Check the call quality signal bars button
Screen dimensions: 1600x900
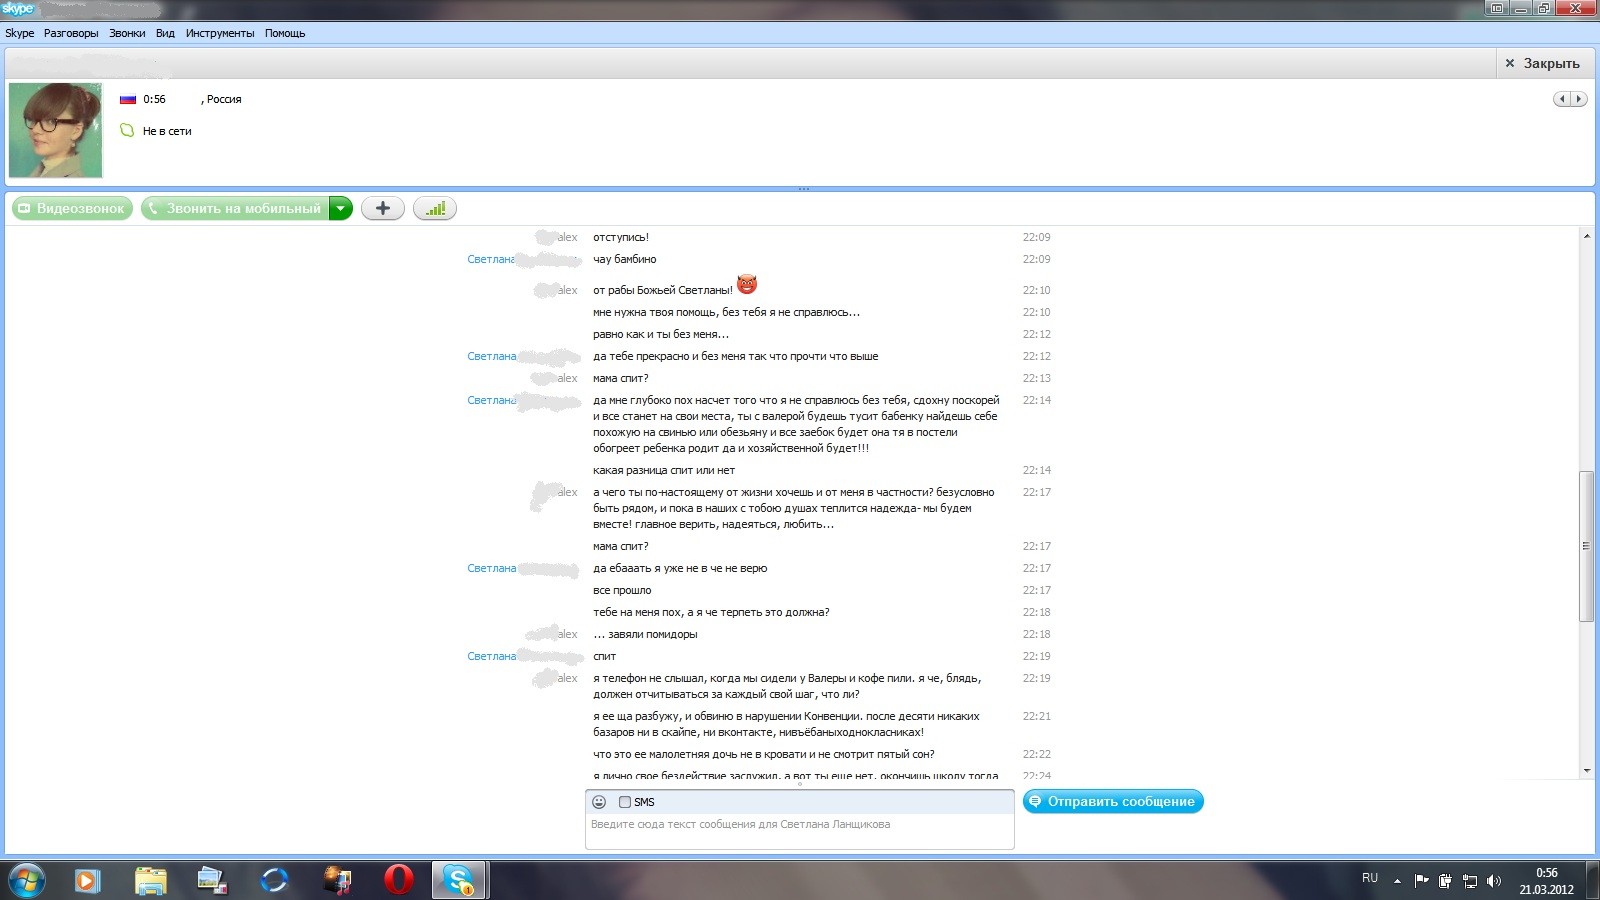point(435,208)
